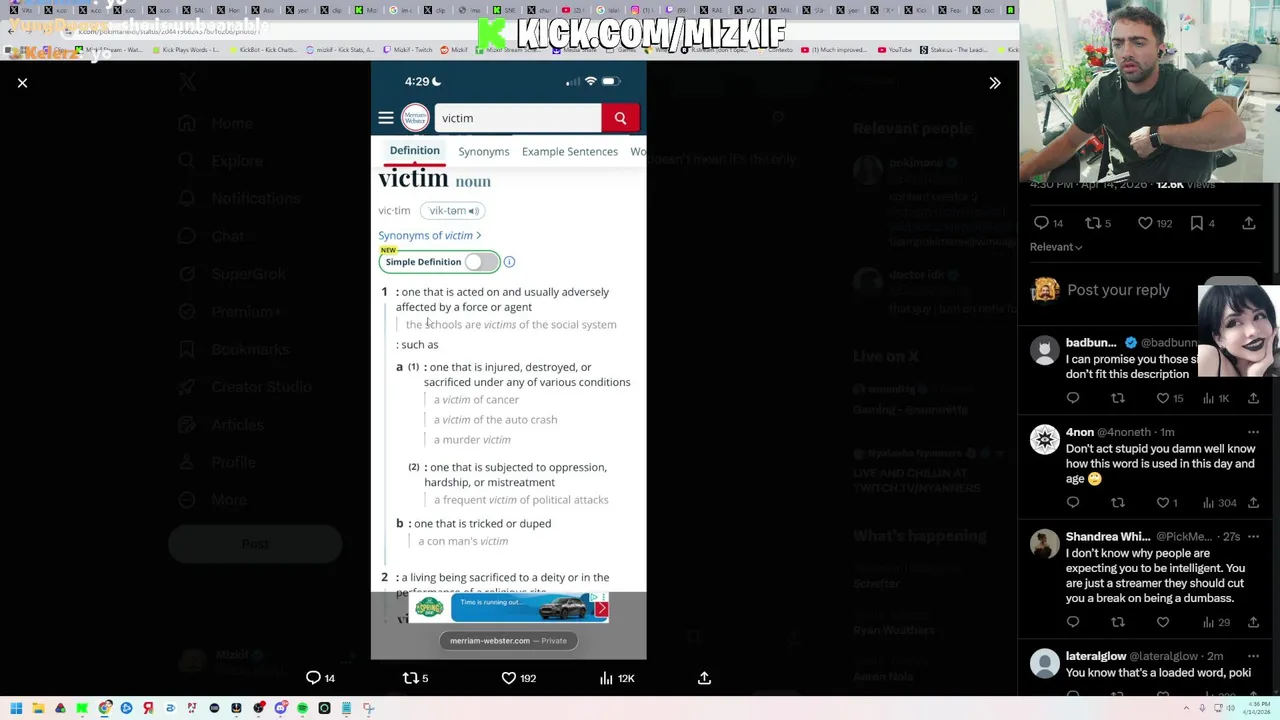Open 4non's profile avatar
Viewport: 1280px width, 720px height.
1045,440
